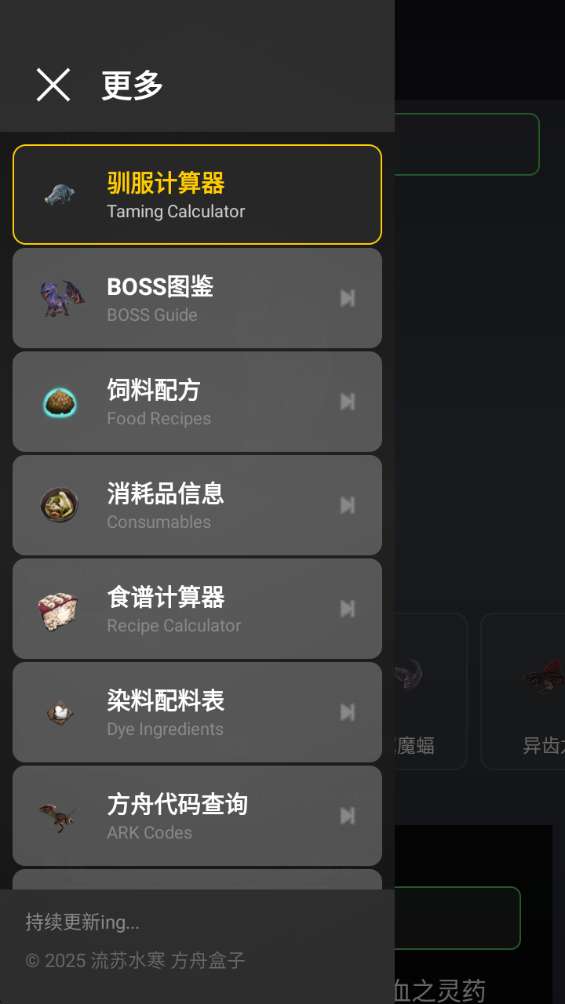
Task: Select the 驯服计算器 menu item
Action: [x=197, y=195]
